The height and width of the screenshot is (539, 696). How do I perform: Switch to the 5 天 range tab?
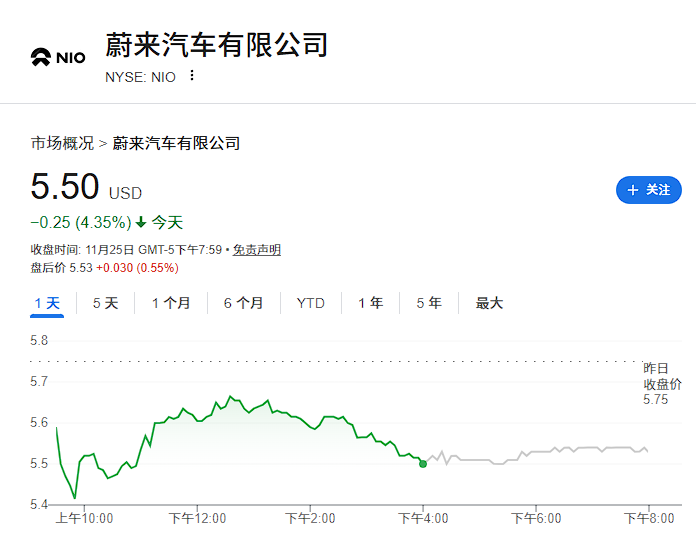[x=106, y=303]
